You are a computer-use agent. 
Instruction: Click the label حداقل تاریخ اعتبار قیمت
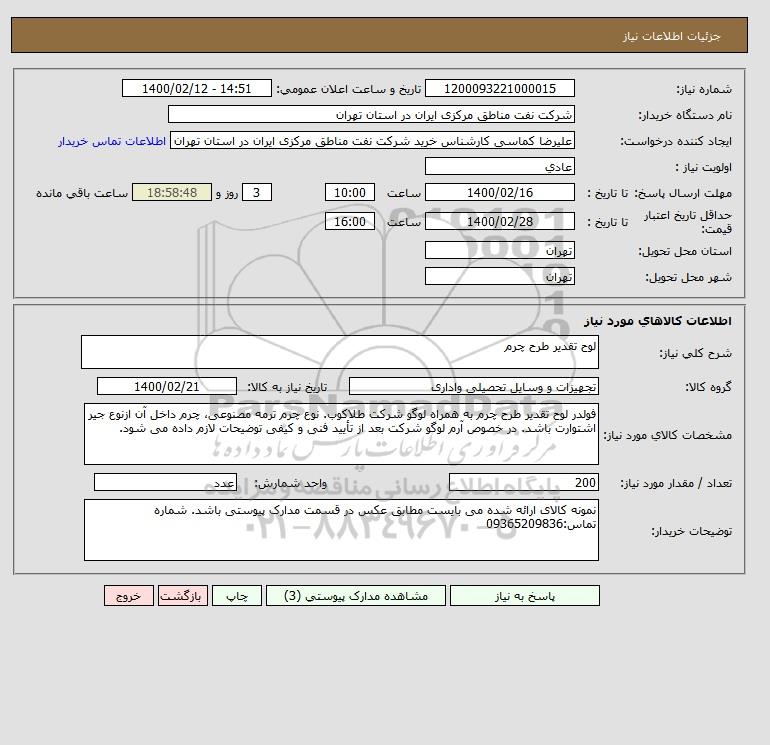pos(688,222)
